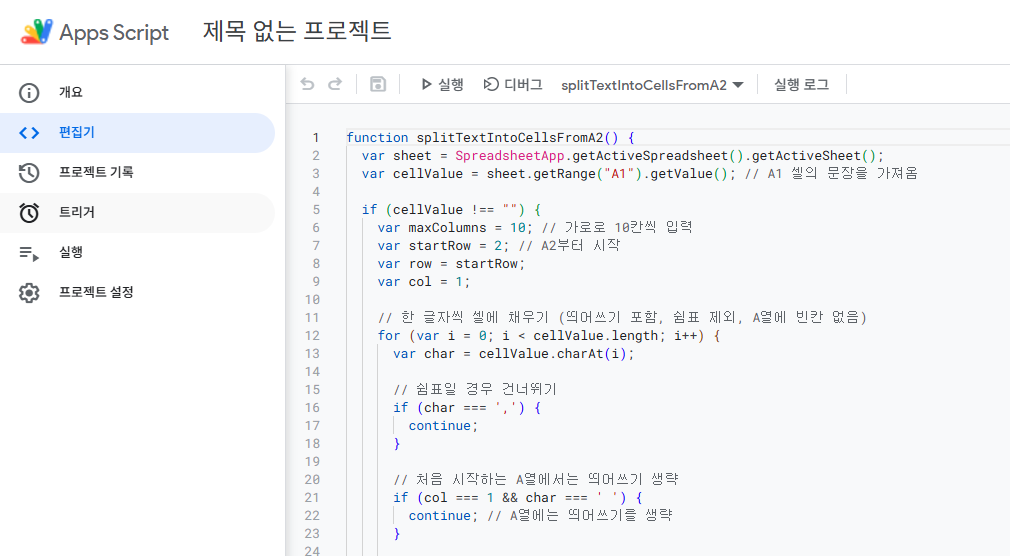
Task: Click the comment on line 11
Action: pos(622,318)
